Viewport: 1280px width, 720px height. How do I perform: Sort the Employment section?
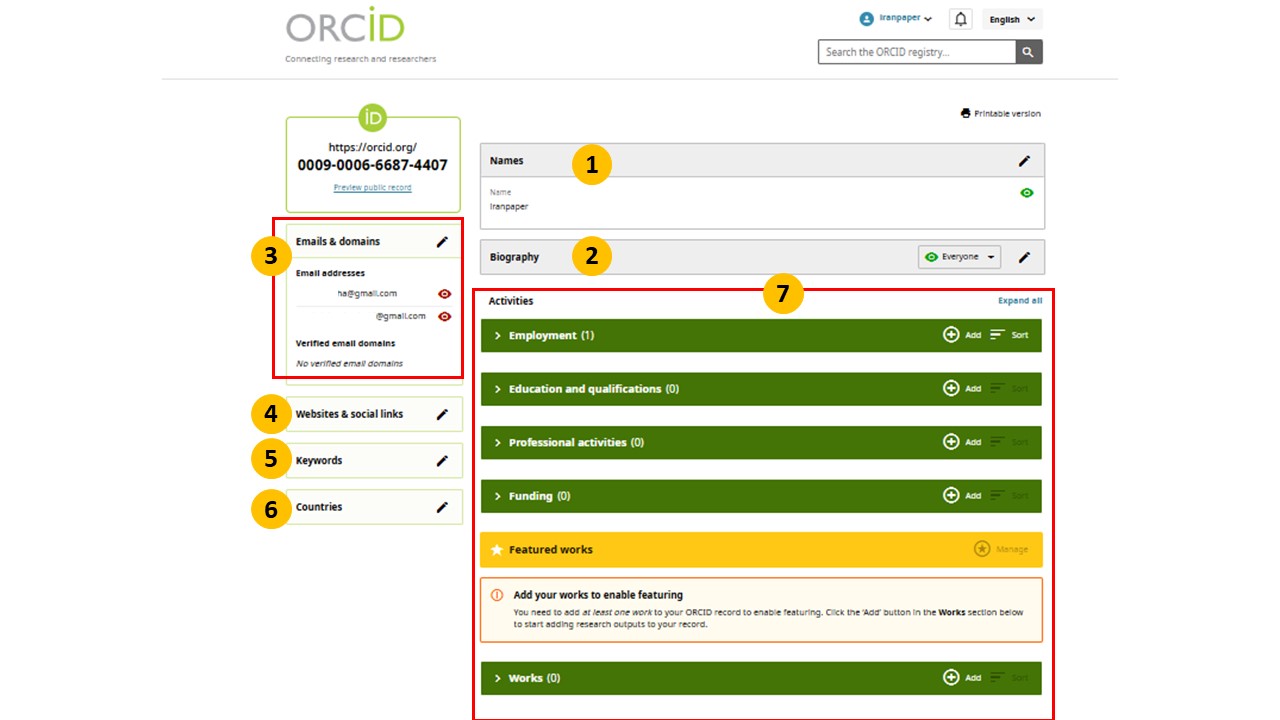[1009, 335]
